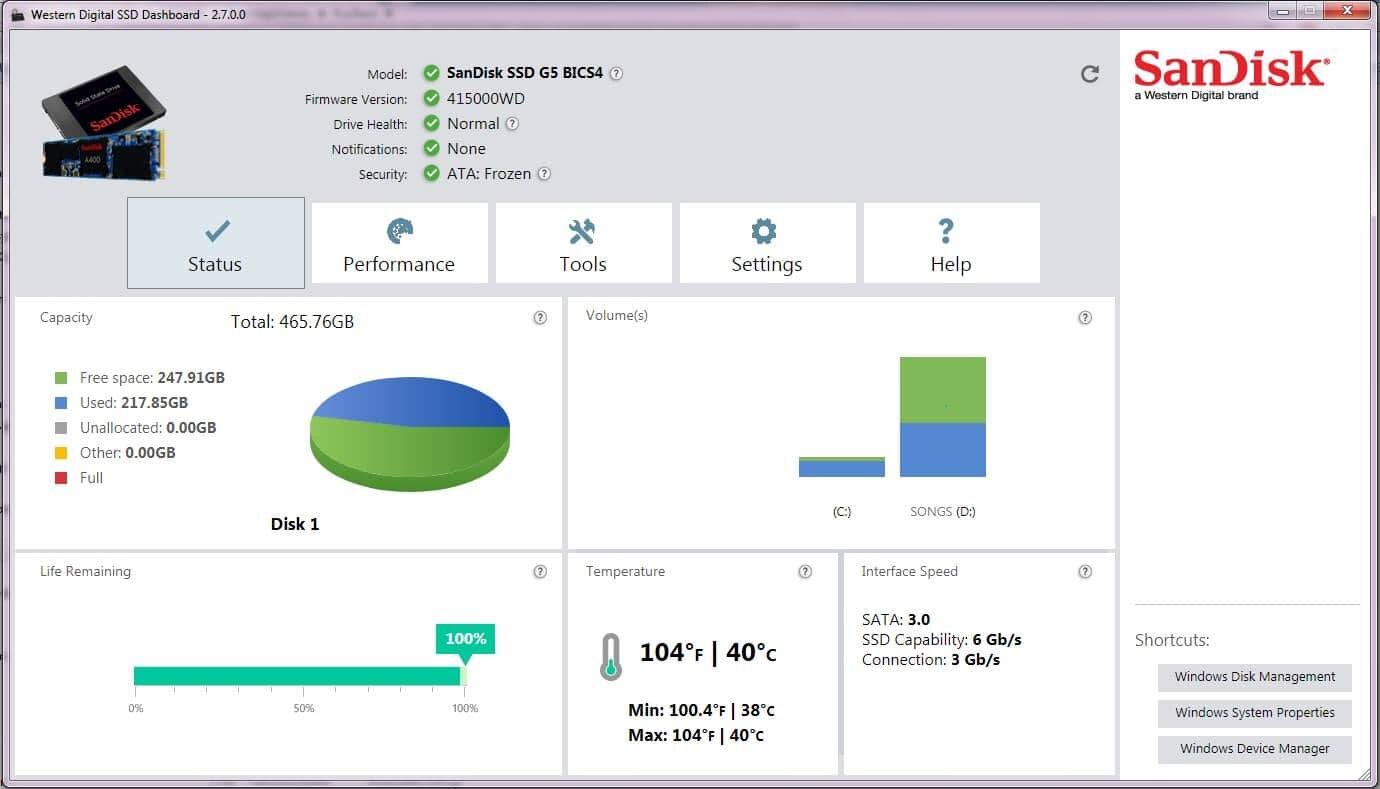Screen dimensions: 1380x789
Task: Open the Life Remaining panel help icon
Action: [540, 572]
